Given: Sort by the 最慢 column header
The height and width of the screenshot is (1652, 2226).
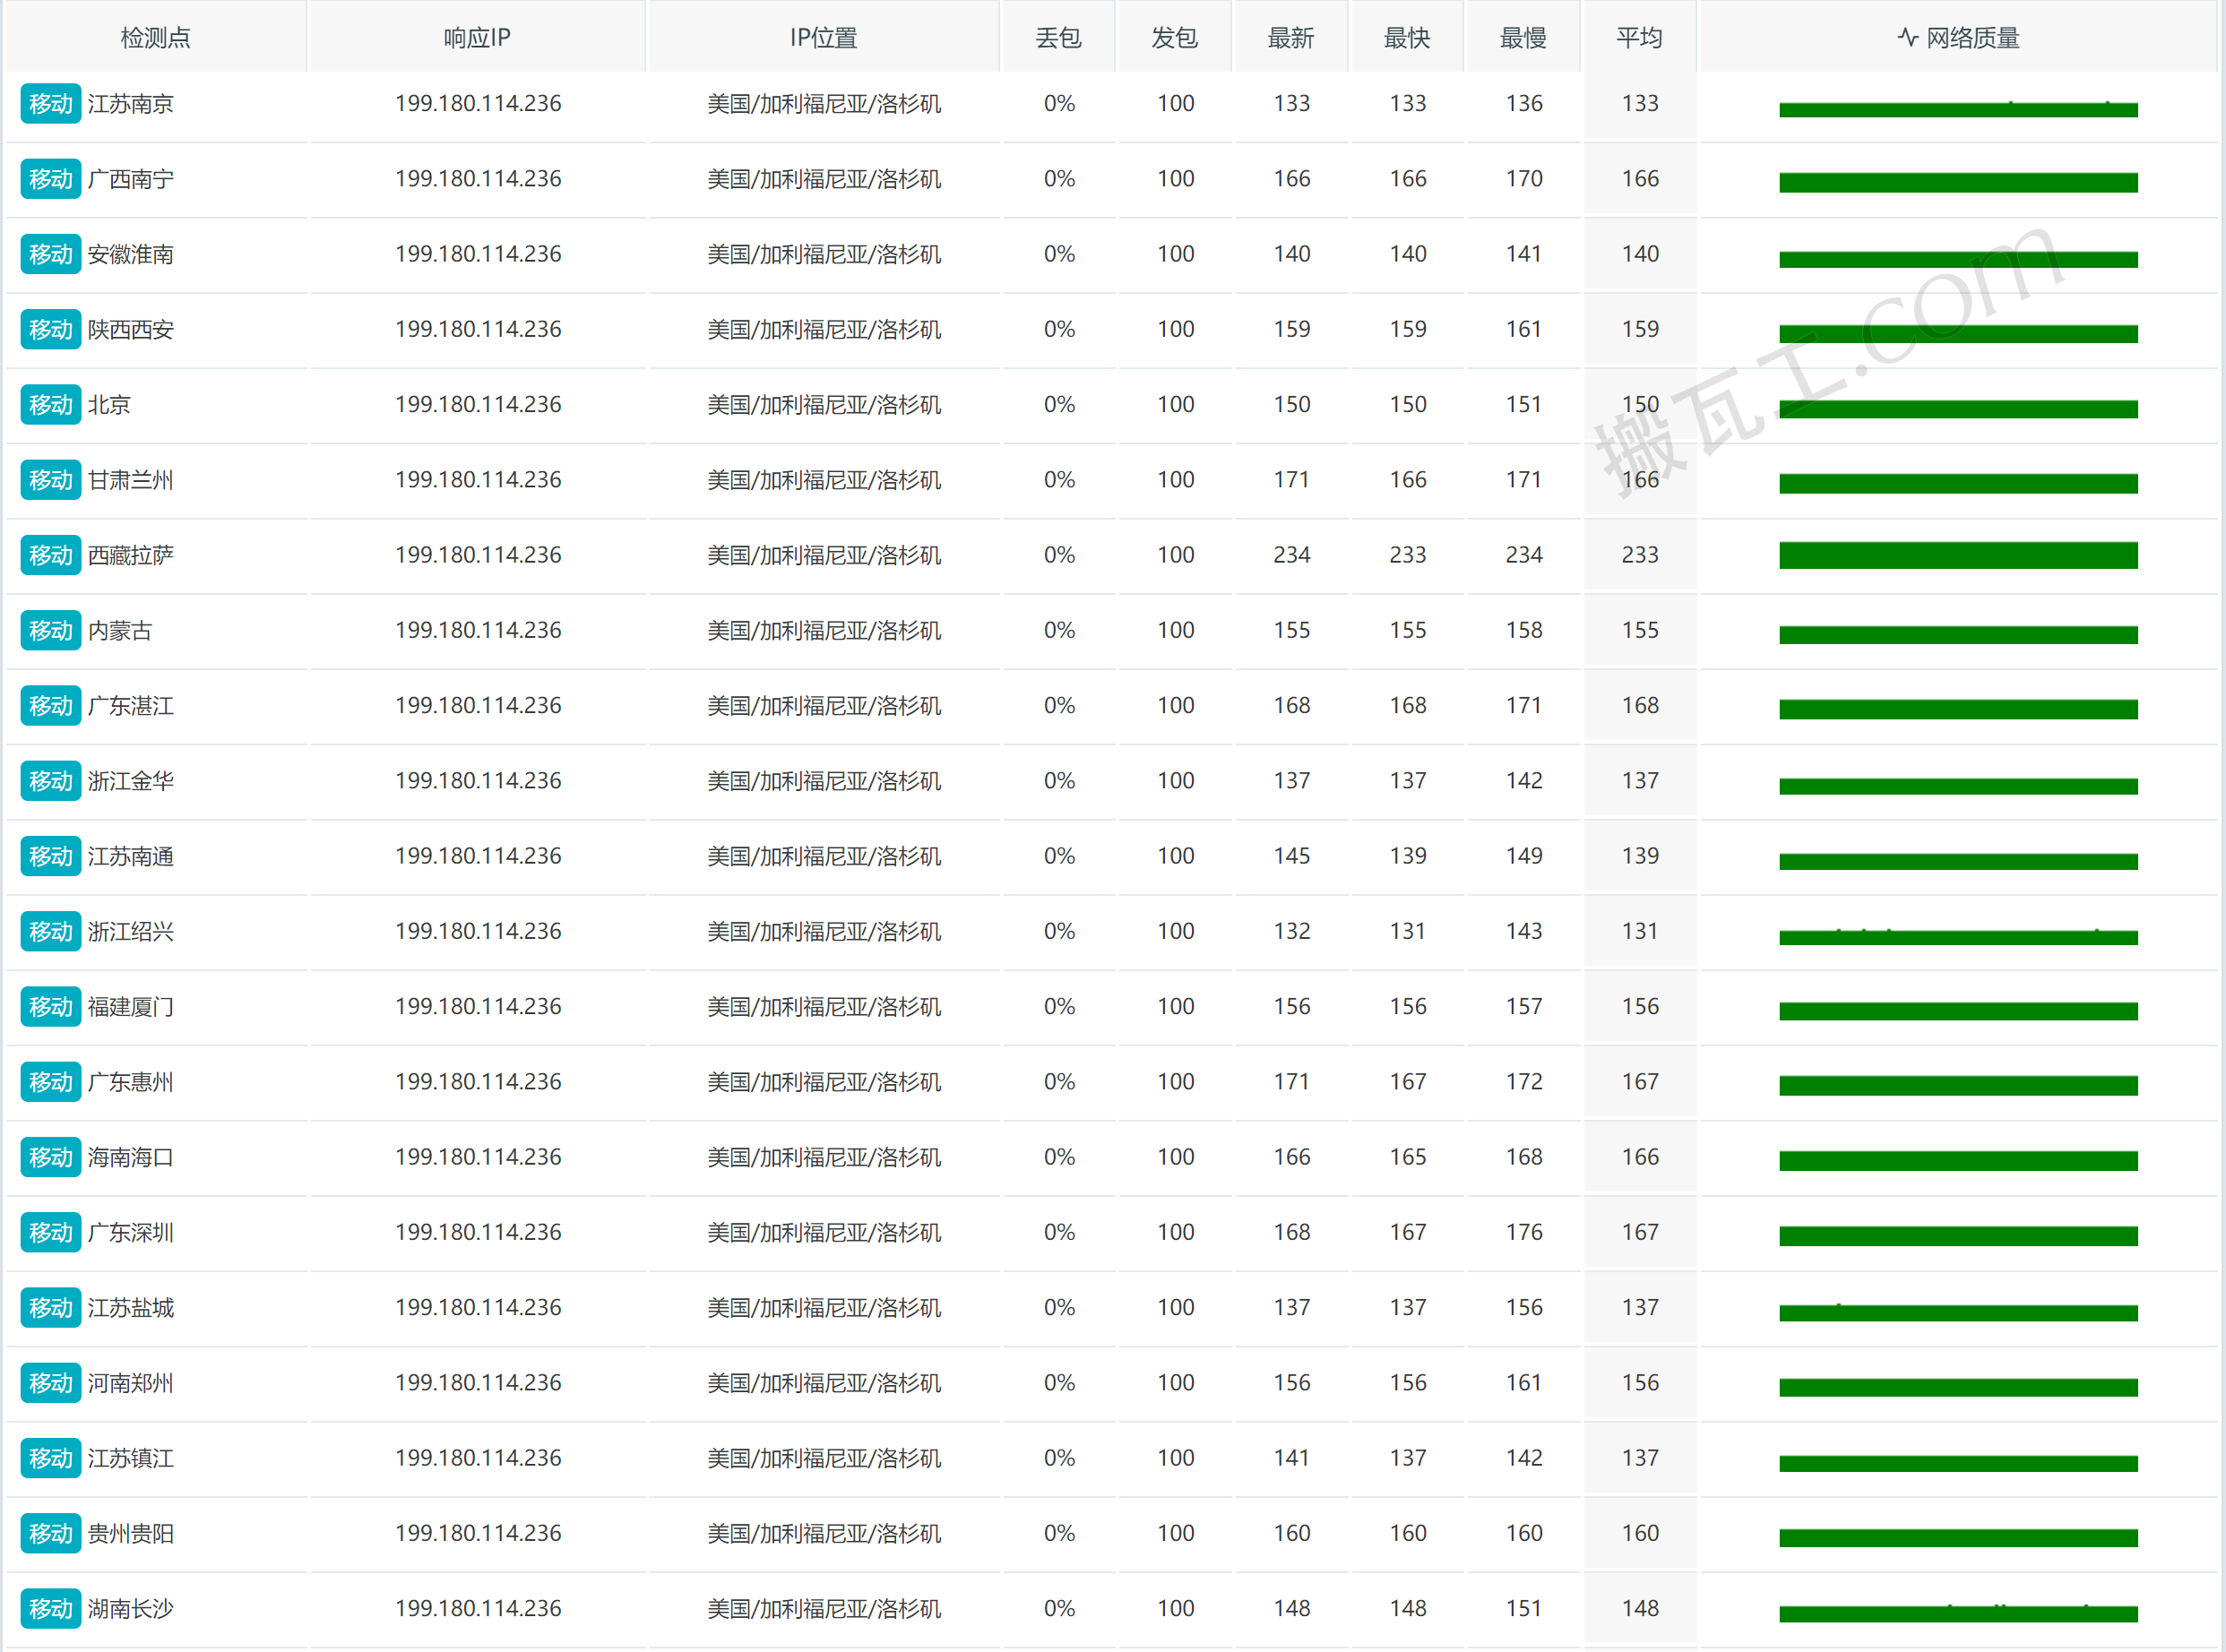Looking at the screenshot, I should pos(1523,38).
